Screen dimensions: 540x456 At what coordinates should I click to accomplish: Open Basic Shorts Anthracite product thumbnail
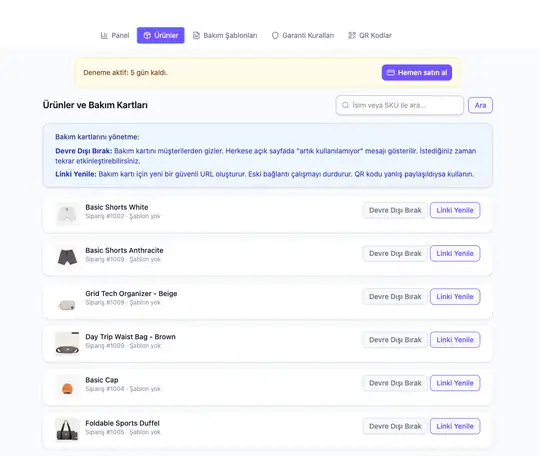67,257
